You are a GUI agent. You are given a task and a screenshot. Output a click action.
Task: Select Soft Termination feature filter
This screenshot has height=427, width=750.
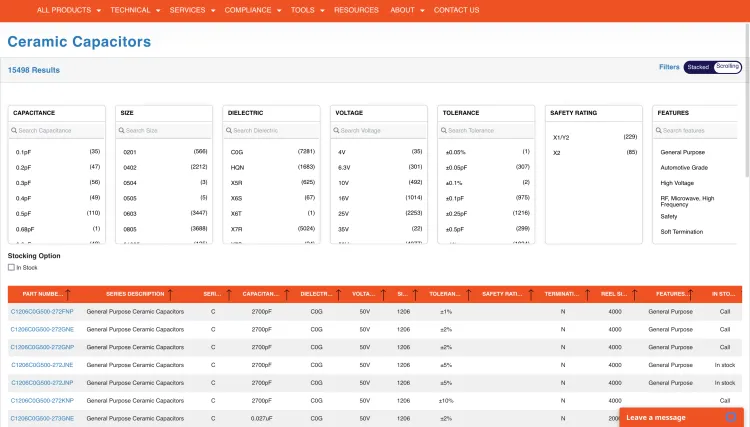tap(682, 231)
